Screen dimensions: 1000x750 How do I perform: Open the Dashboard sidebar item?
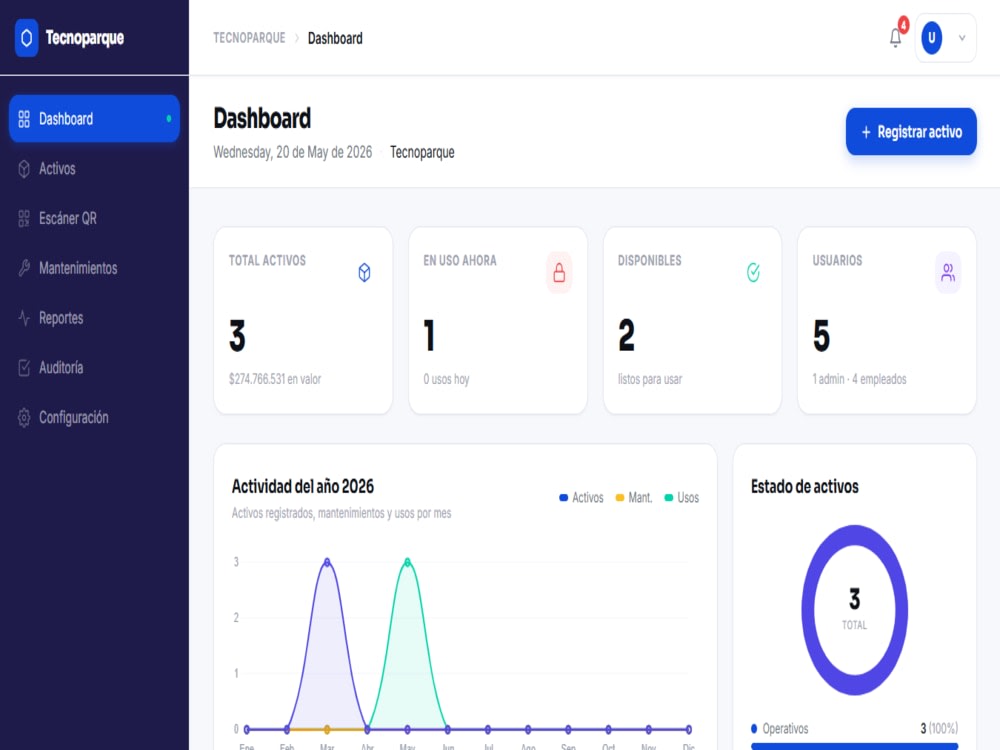pyautogui.click(x=94, y=119)
